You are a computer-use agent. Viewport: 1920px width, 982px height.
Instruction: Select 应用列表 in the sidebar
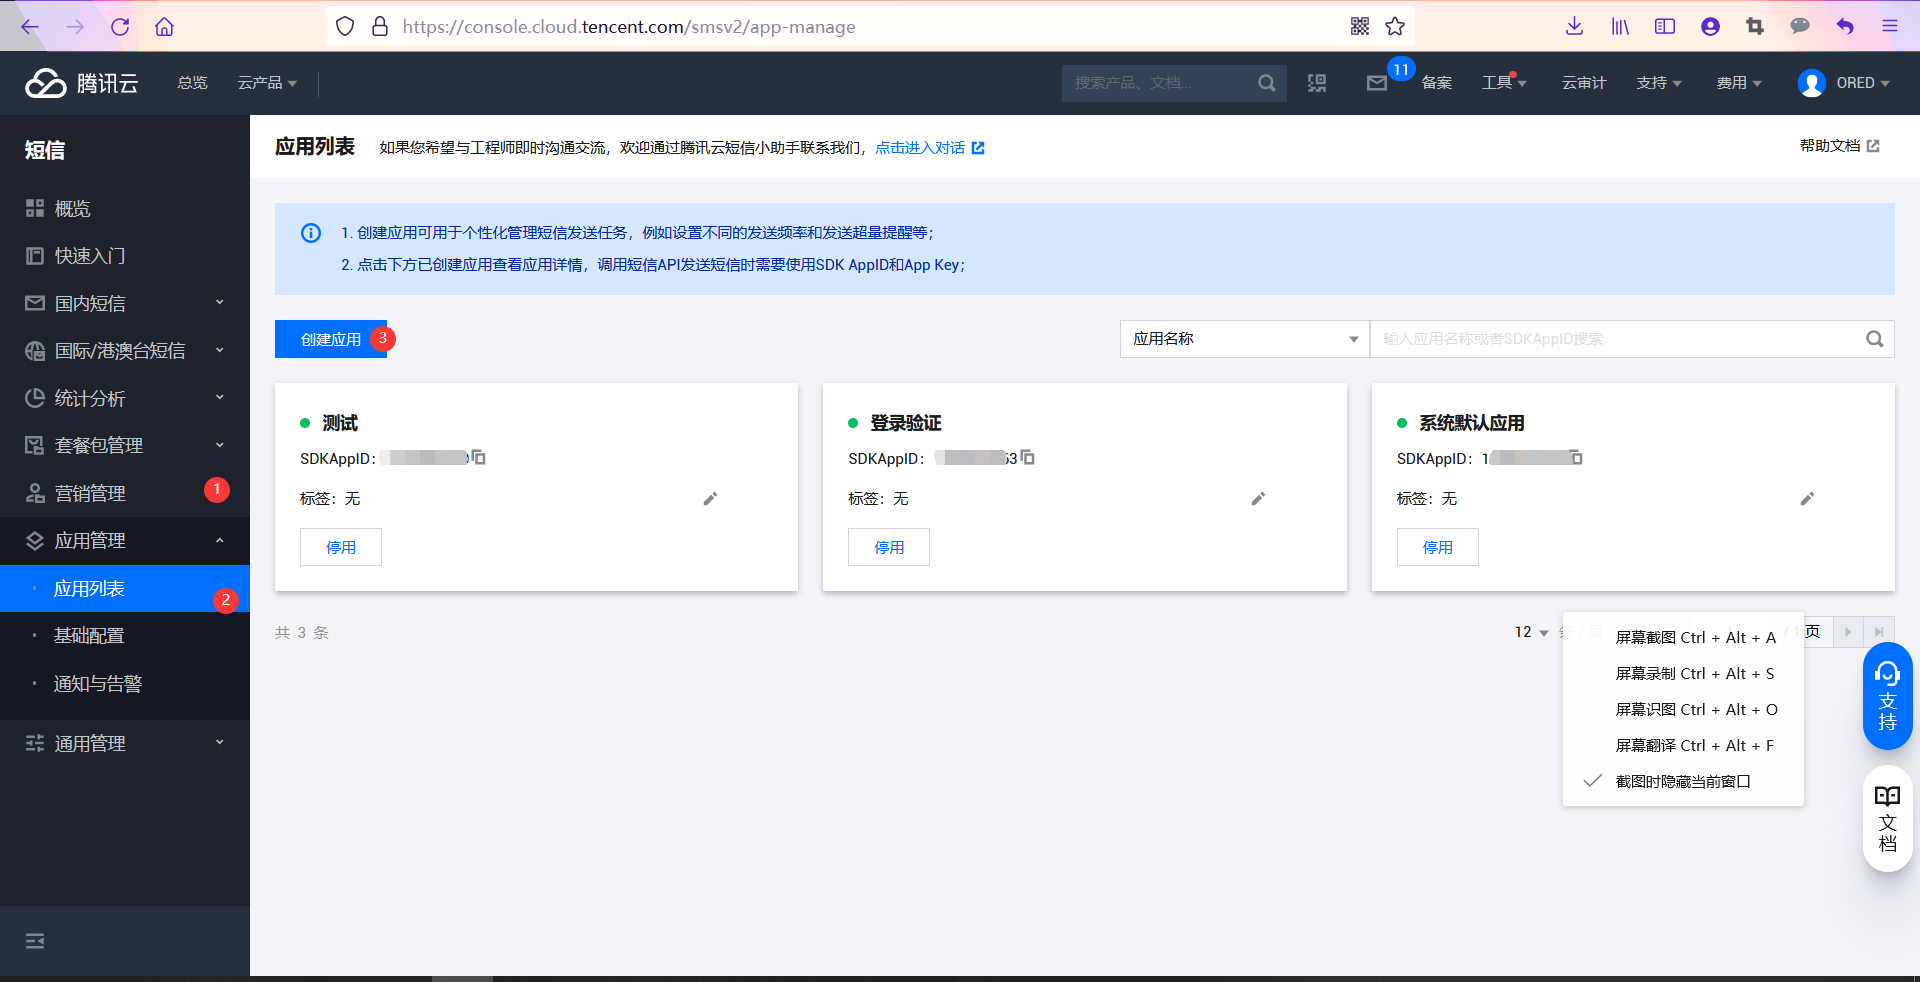tap(125, 588)
